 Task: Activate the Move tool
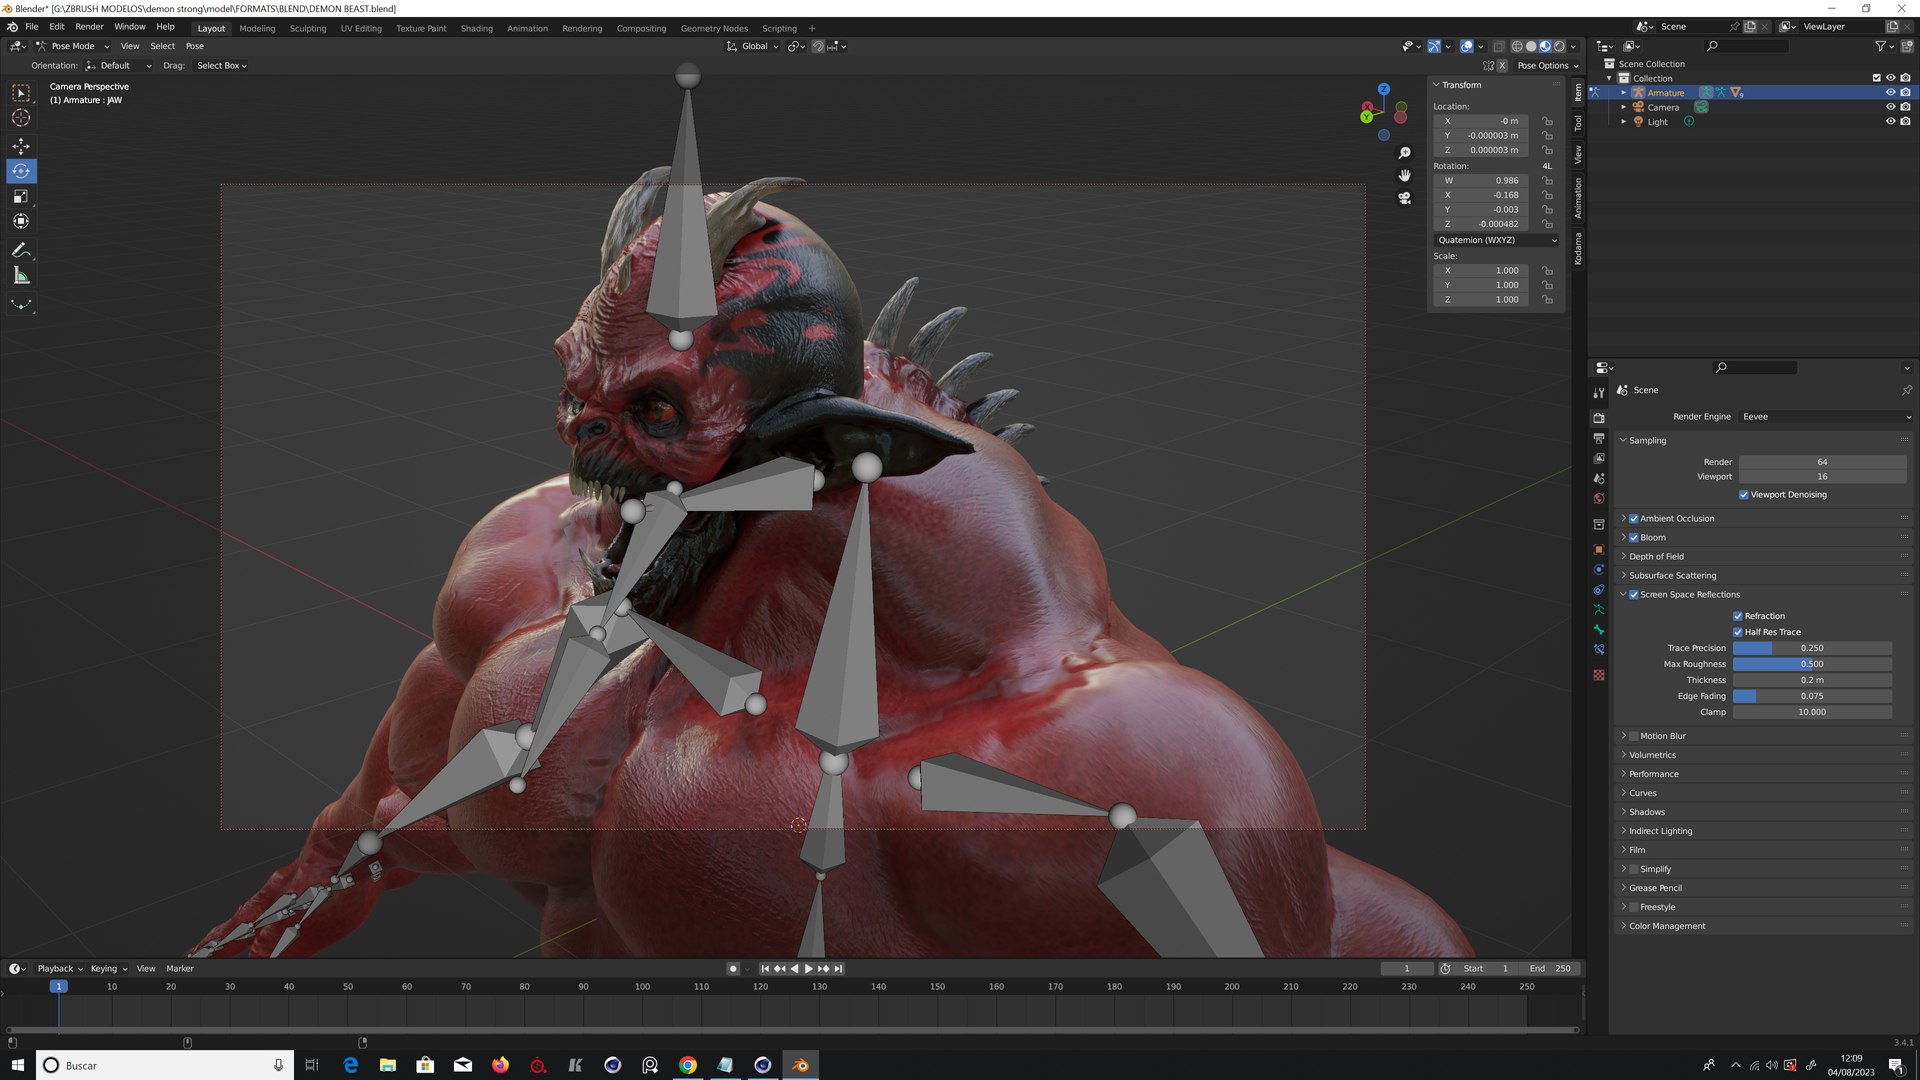(21, 146)
